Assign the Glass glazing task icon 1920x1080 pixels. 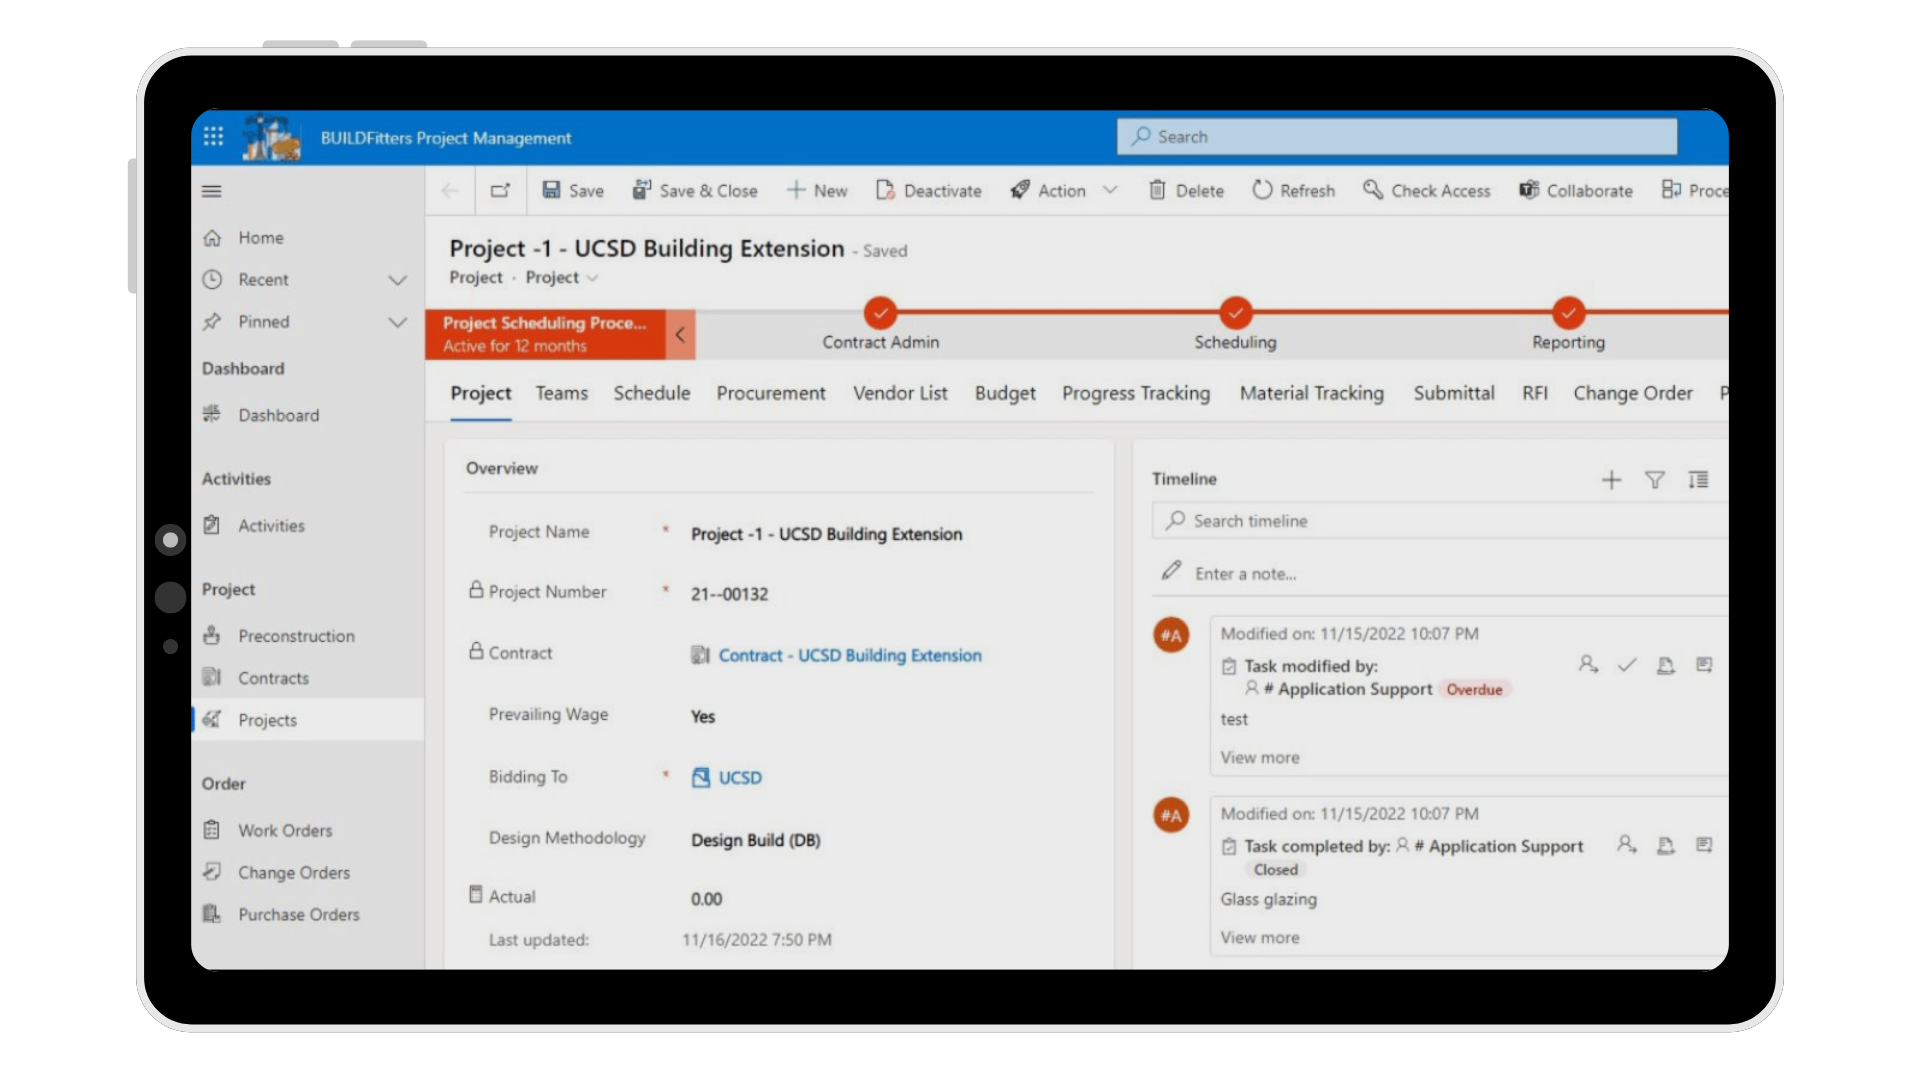point(1627,845)
